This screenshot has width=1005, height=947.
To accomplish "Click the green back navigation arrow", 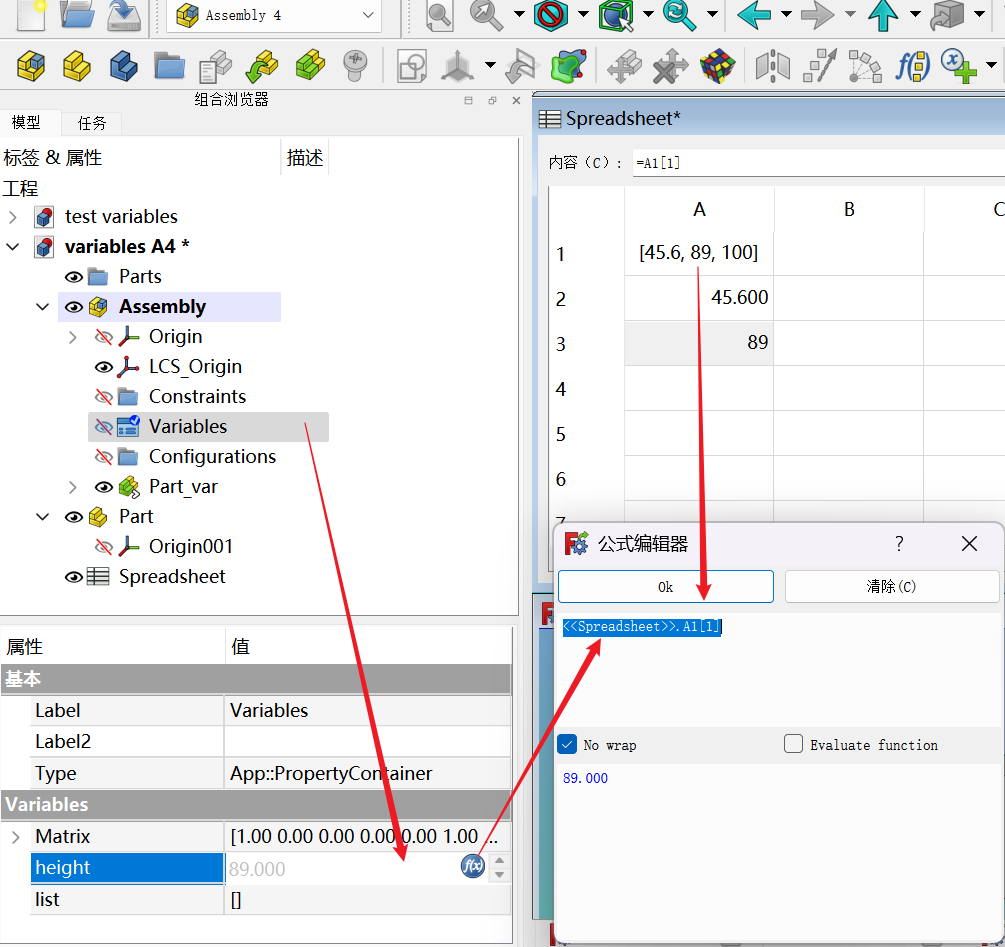I will tap(753, 14).
